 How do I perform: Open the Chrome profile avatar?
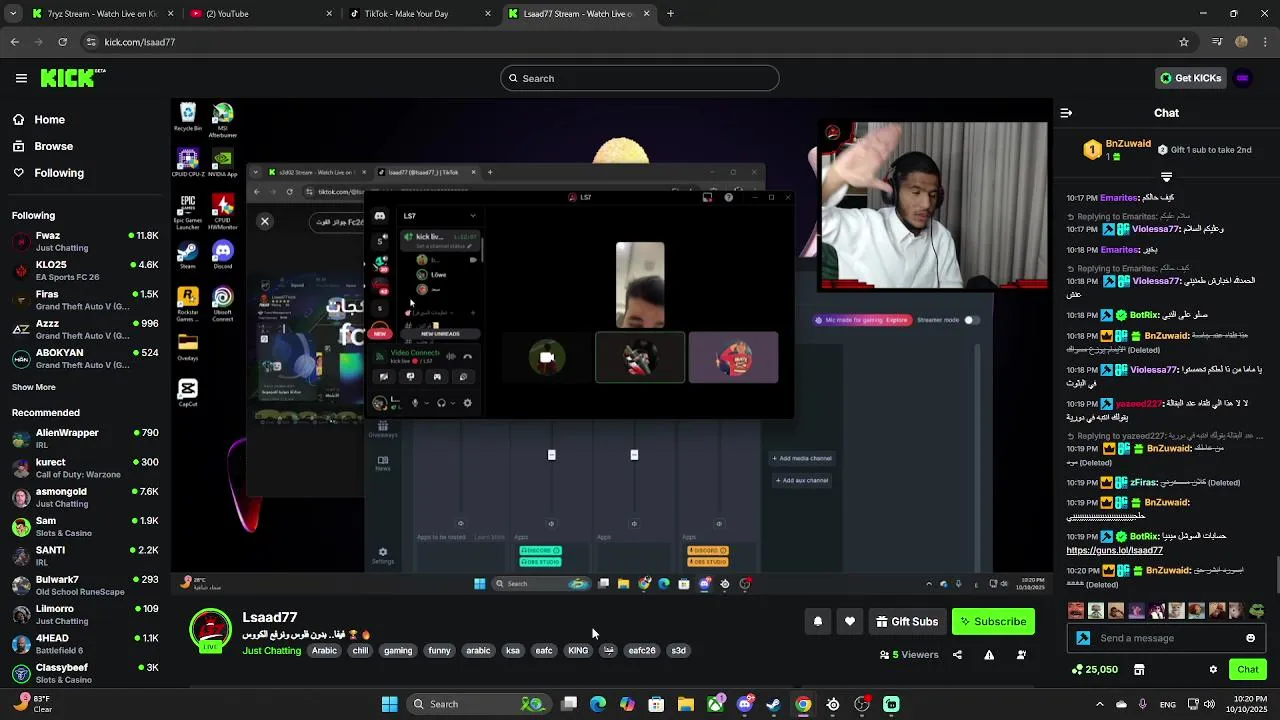pos(1241,42)
